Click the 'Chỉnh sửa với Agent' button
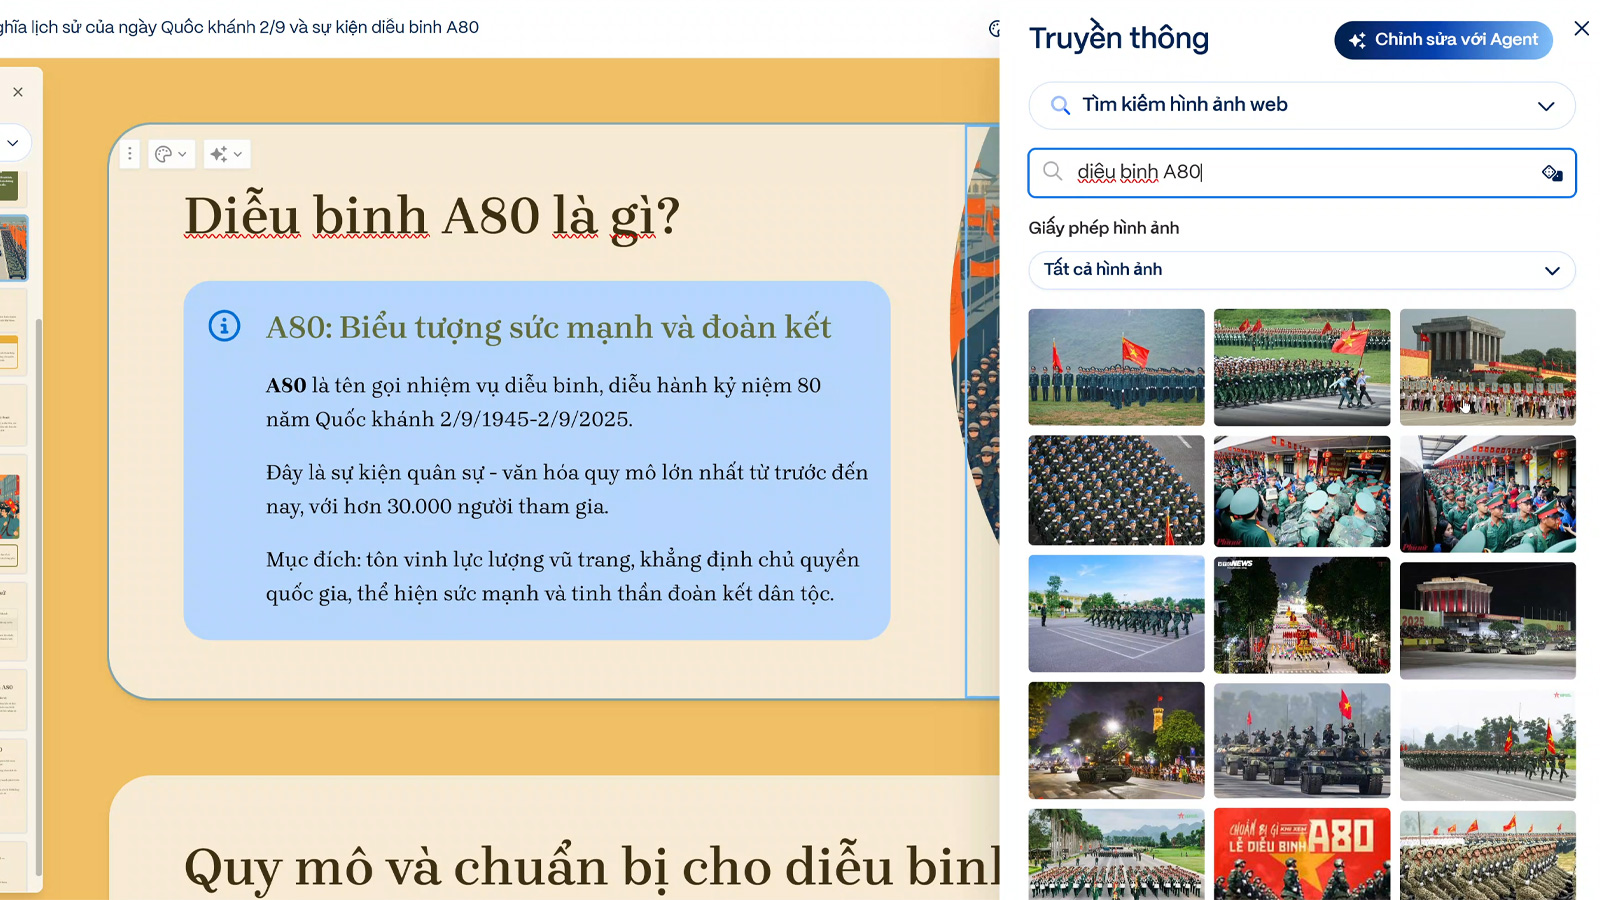1600x900 pixels. point(1443,40)
